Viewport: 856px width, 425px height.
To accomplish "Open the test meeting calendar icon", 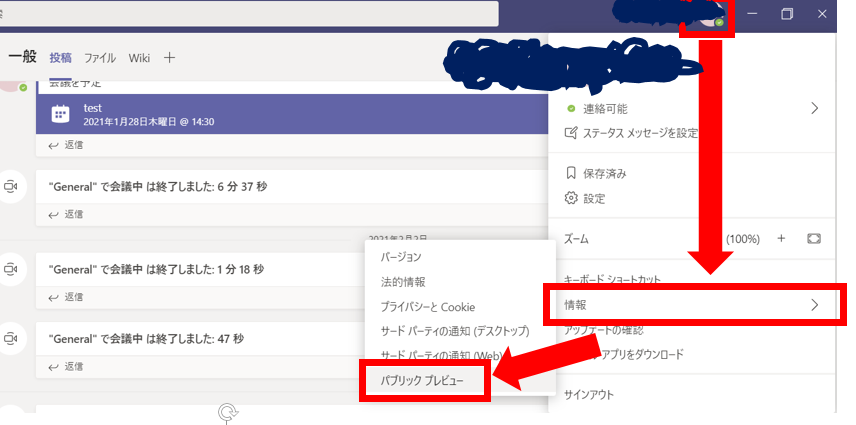I will tap(60, 115).
